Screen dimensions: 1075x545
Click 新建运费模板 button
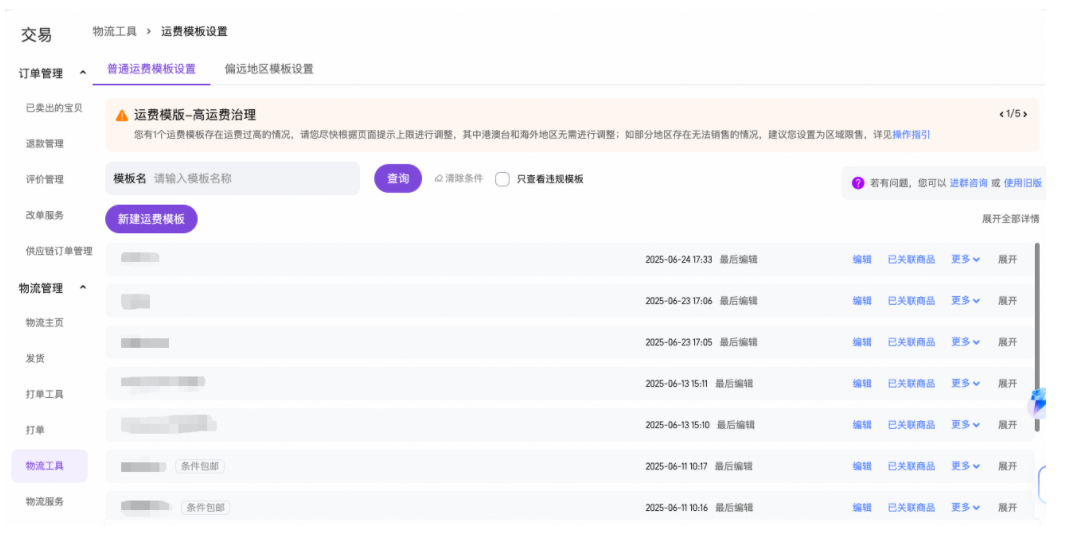(x=151, y=219)
